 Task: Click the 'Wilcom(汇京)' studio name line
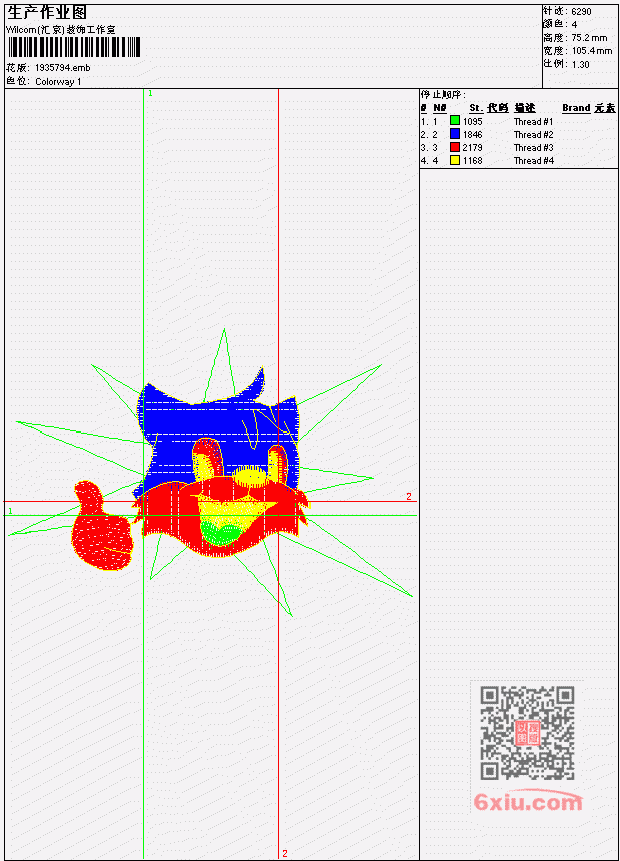click(x=60, y=30)
